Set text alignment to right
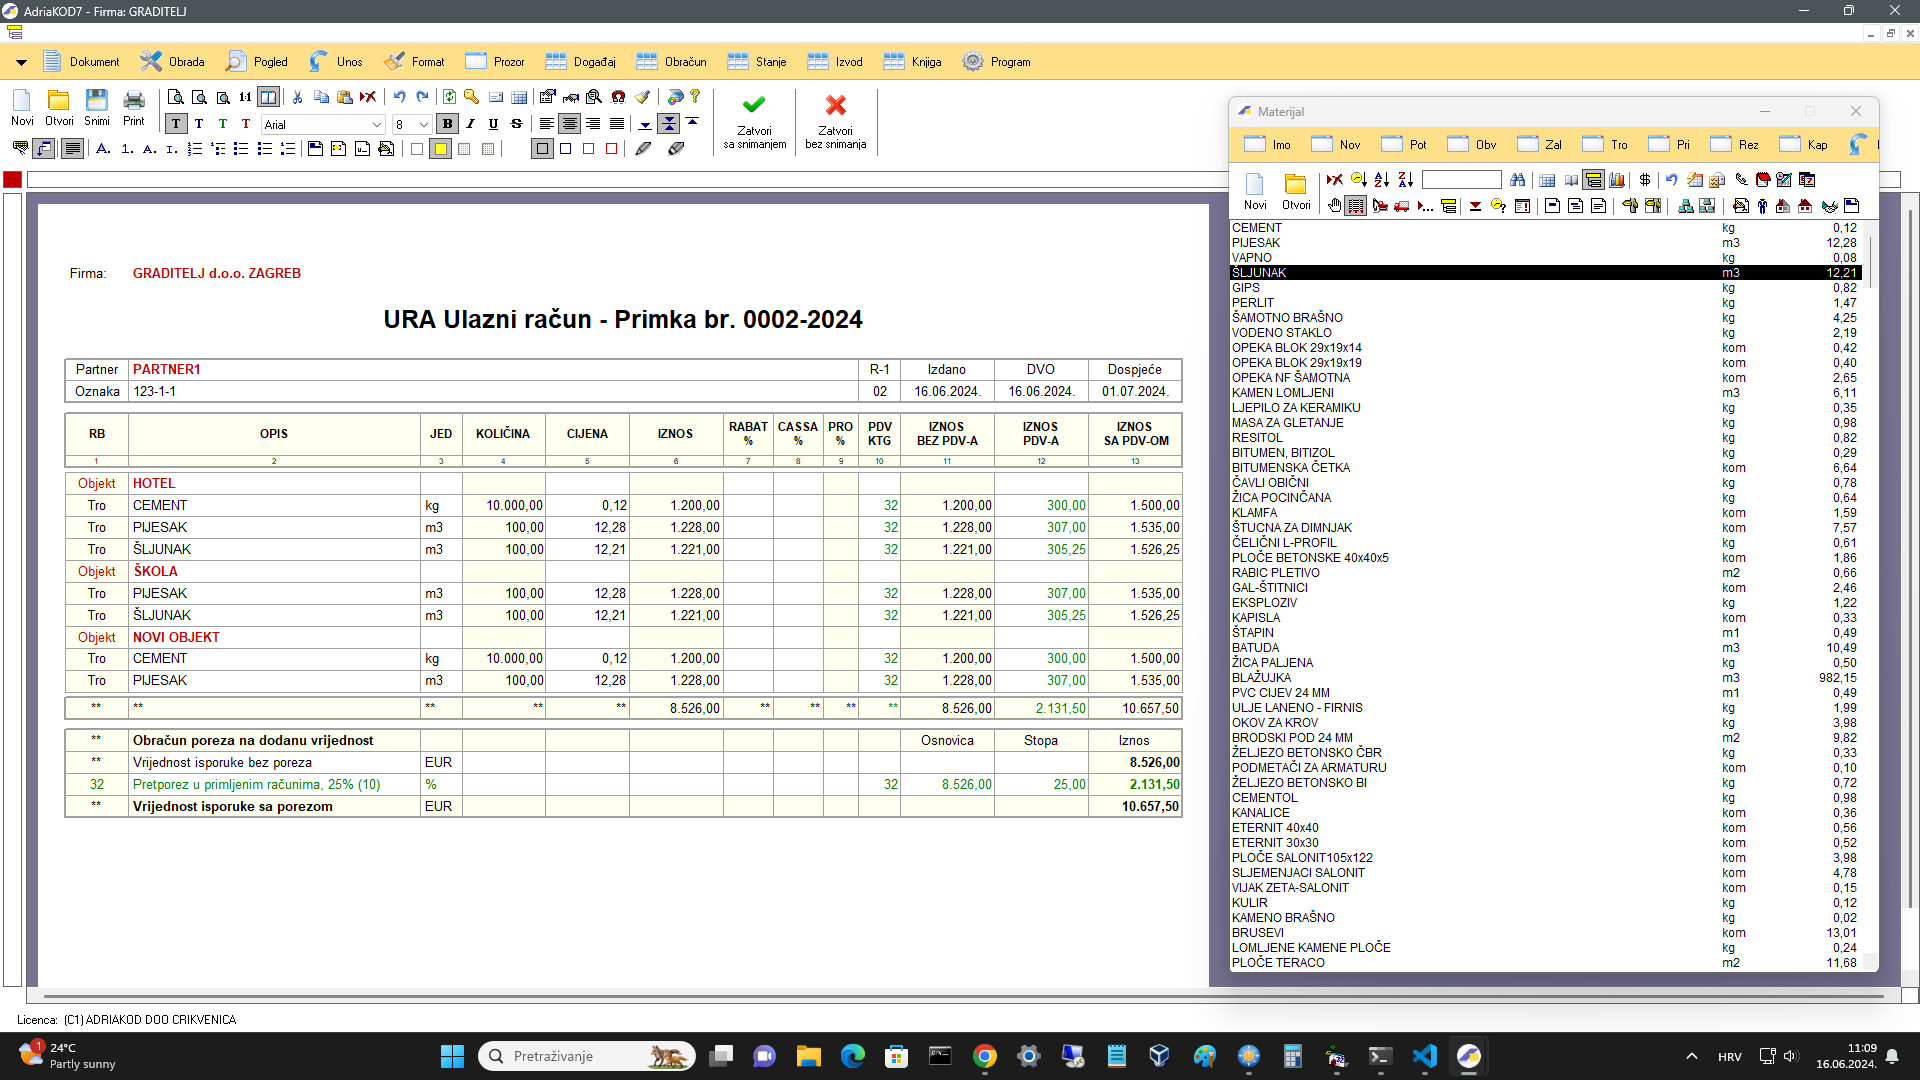Viewport: 1920px width, 1080px height. tap(593, 124)
